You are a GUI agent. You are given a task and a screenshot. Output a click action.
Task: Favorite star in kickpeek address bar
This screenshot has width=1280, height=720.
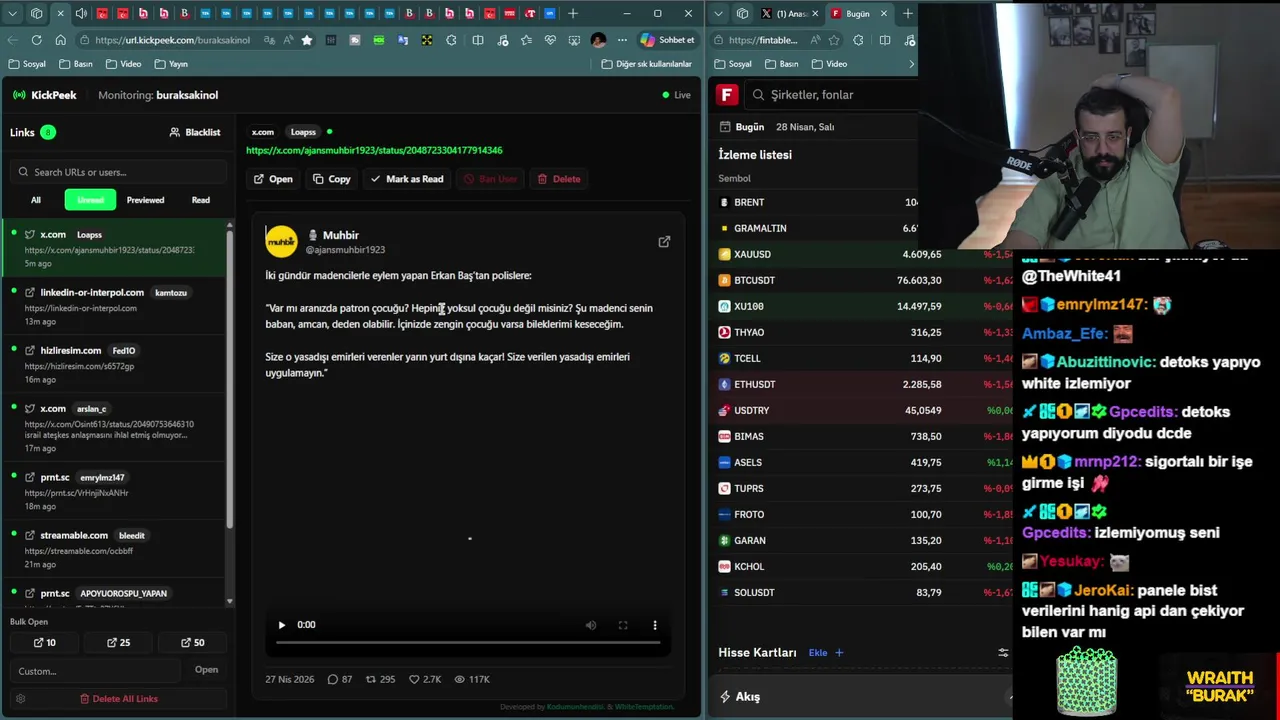coord(307,40)
